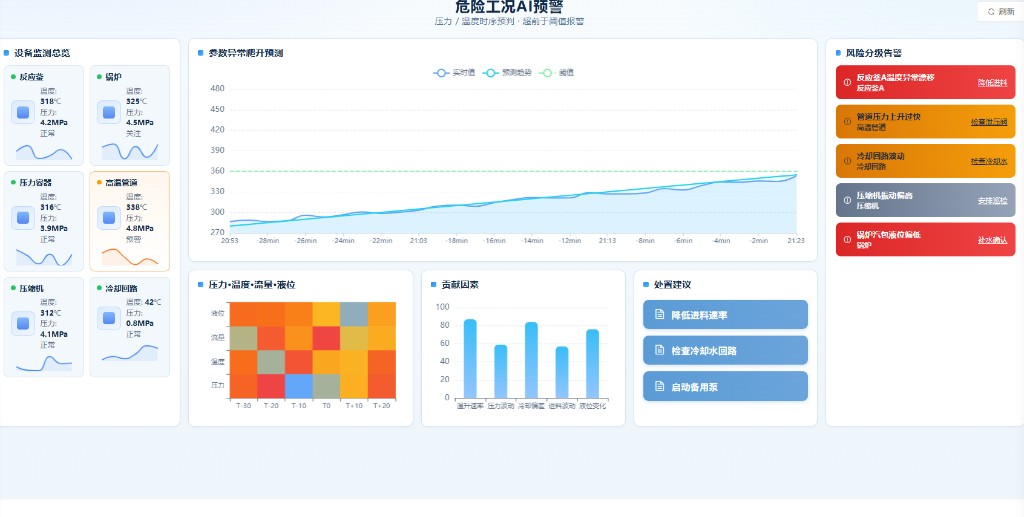Open the 压缩机 device icon
The image size is (1024, 517).
coord(23,323)
